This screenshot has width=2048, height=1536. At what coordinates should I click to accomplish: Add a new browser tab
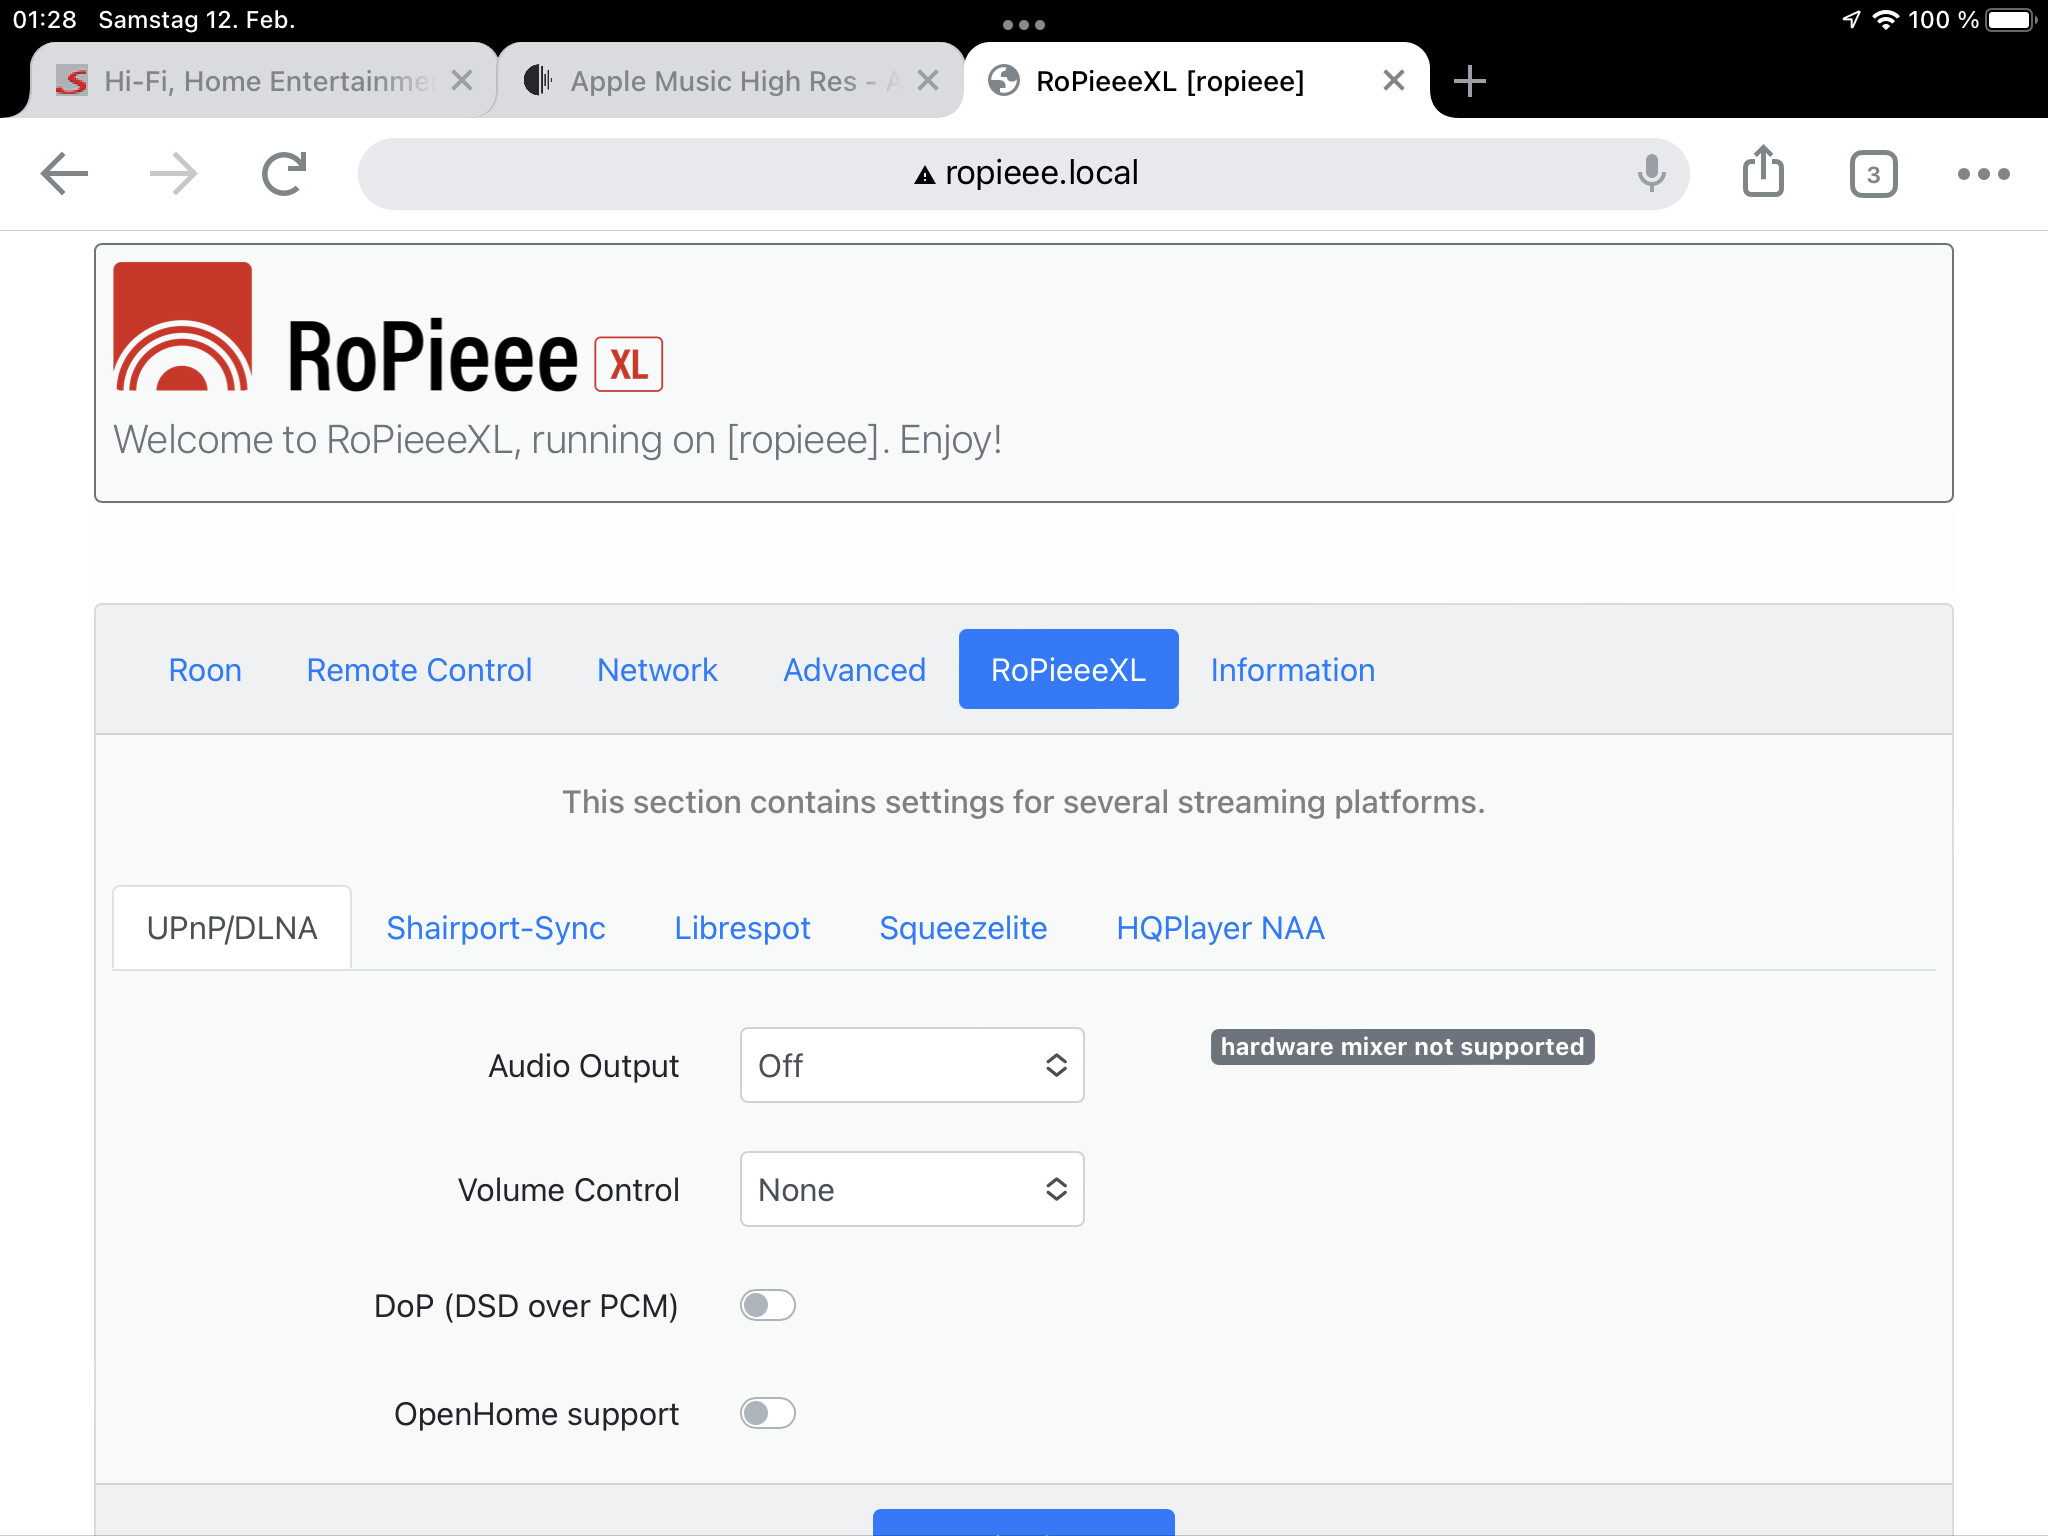coord(1469,81)
